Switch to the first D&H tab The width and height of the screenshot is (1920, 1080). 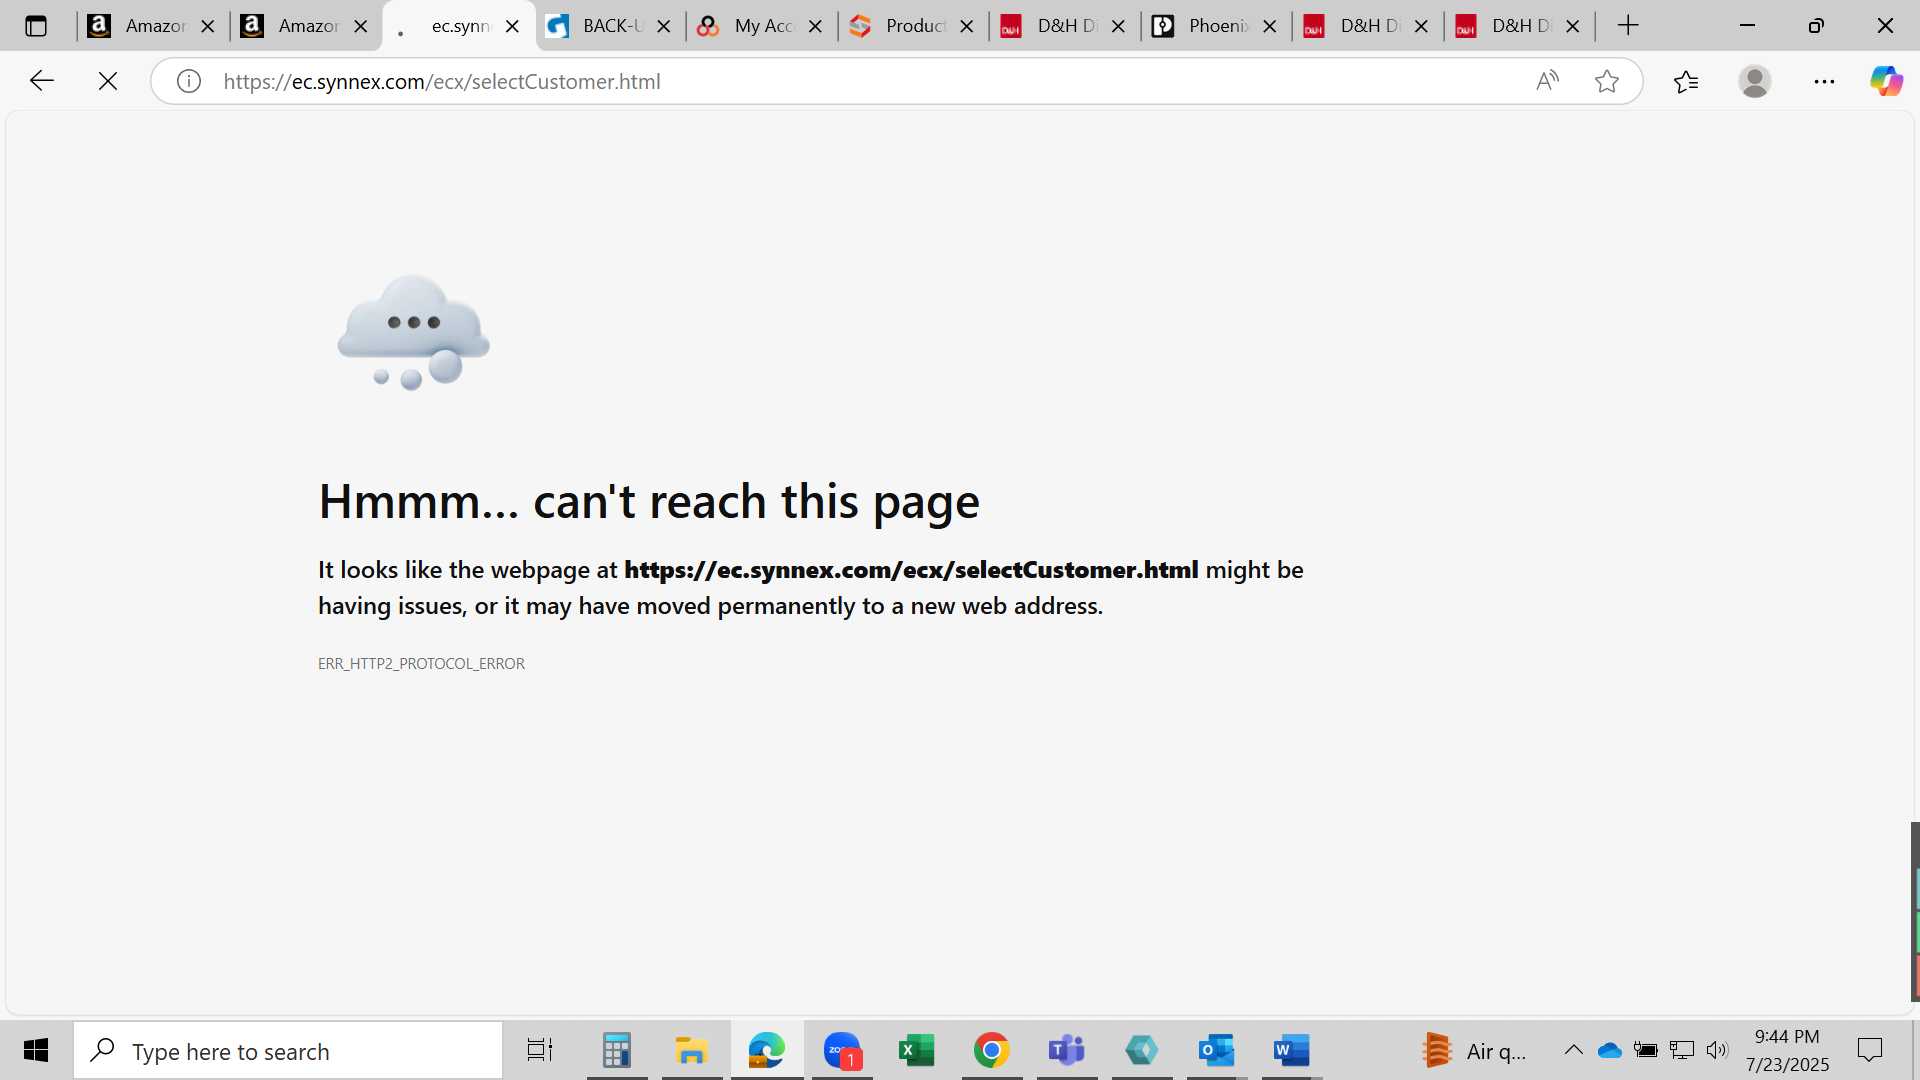[1063, 26]
